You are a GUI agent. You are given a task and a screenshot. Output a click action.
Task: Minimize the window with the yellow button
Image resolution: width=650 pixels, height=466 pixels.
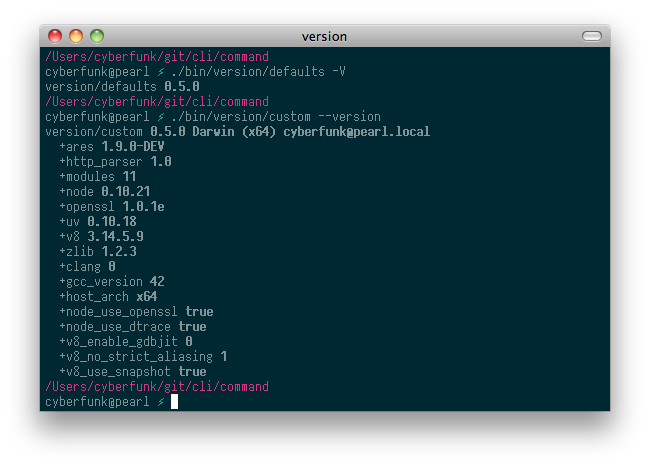(76, 36)
